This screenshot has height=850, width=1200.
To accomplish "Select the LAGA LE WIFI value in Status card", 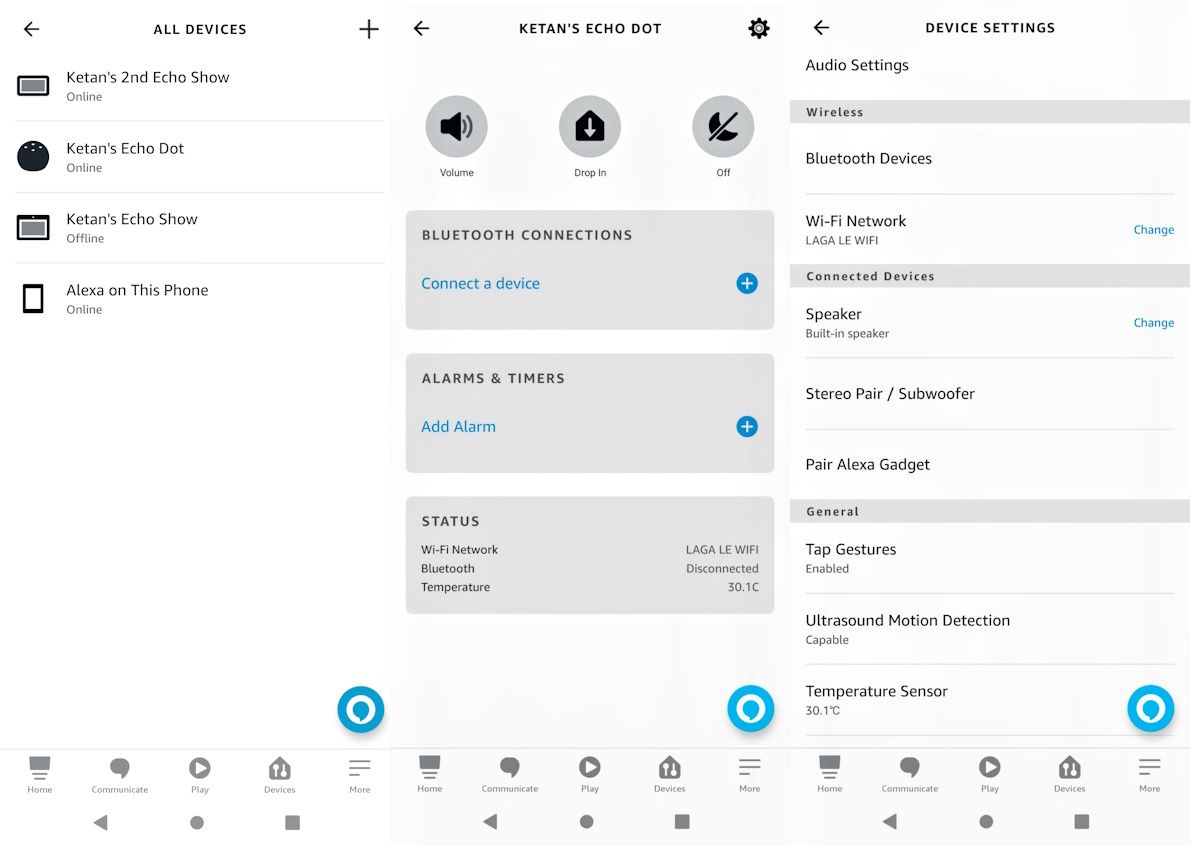I will (x=722, y=550).
